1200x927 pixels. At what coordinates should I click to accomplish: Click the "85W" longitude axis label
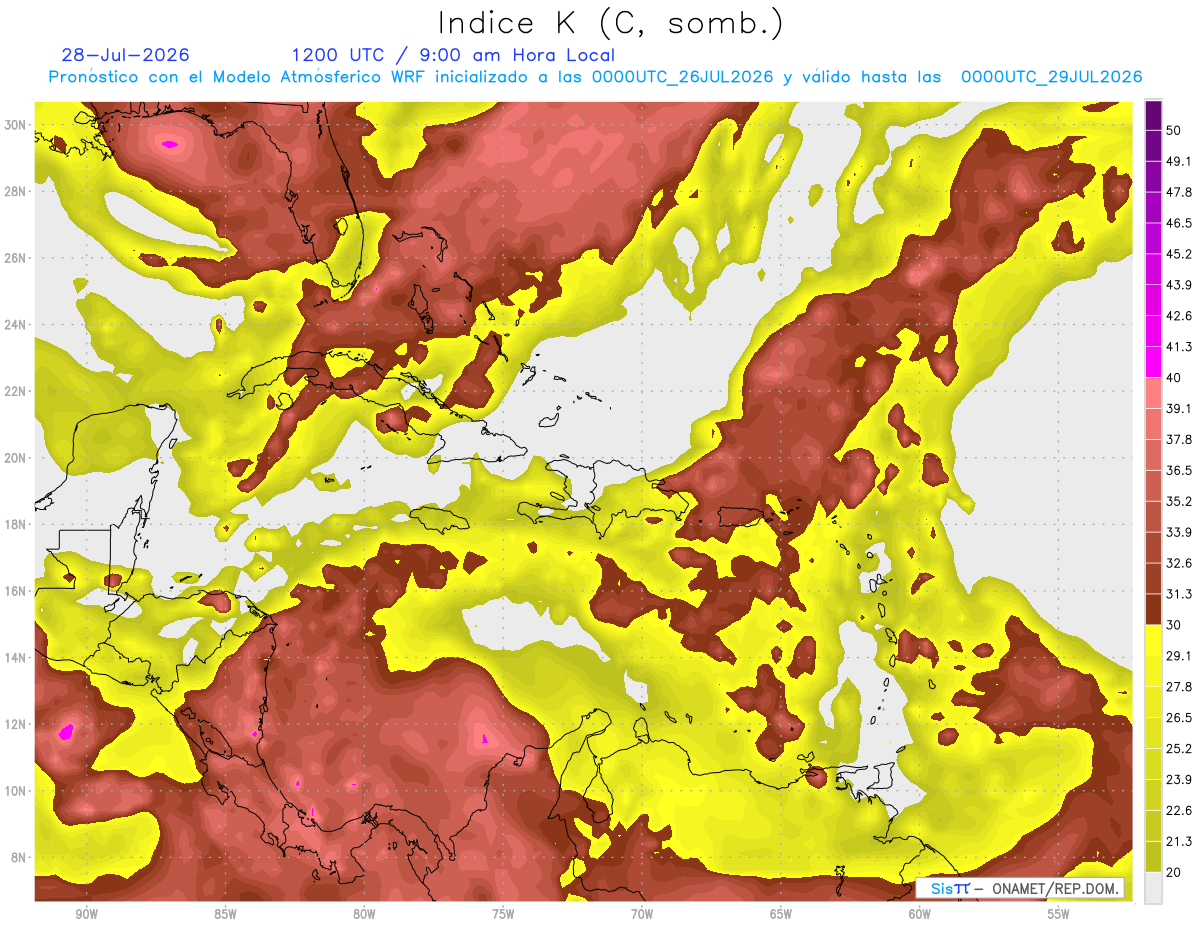[225, 914]
